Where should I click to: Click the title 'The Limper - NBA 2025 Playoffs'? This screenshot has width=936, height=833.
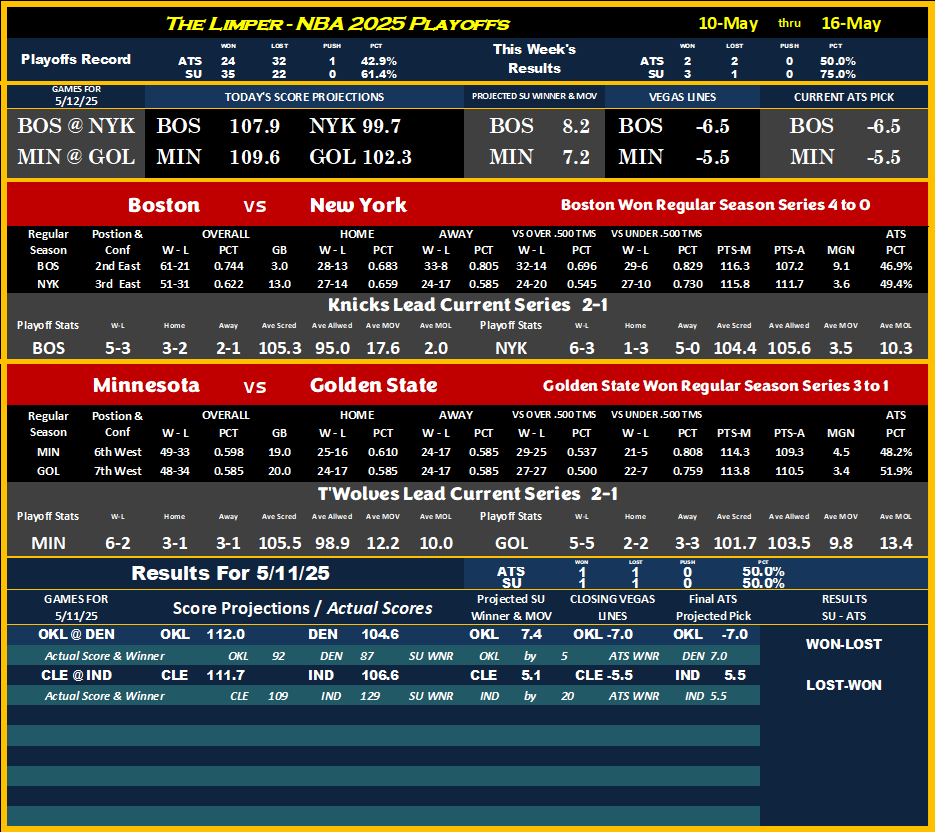point(337,24)
